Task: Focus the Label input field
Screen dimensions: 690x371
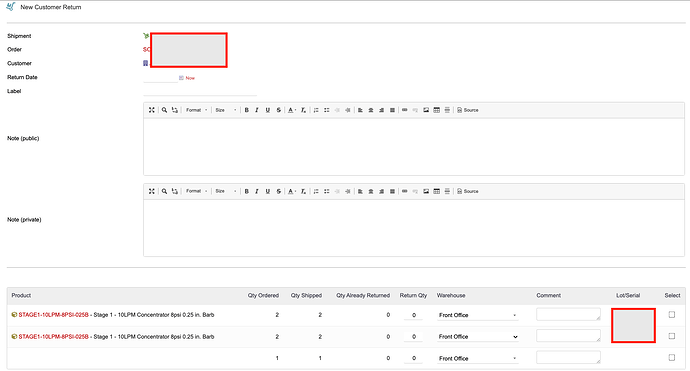Action: 200,91
